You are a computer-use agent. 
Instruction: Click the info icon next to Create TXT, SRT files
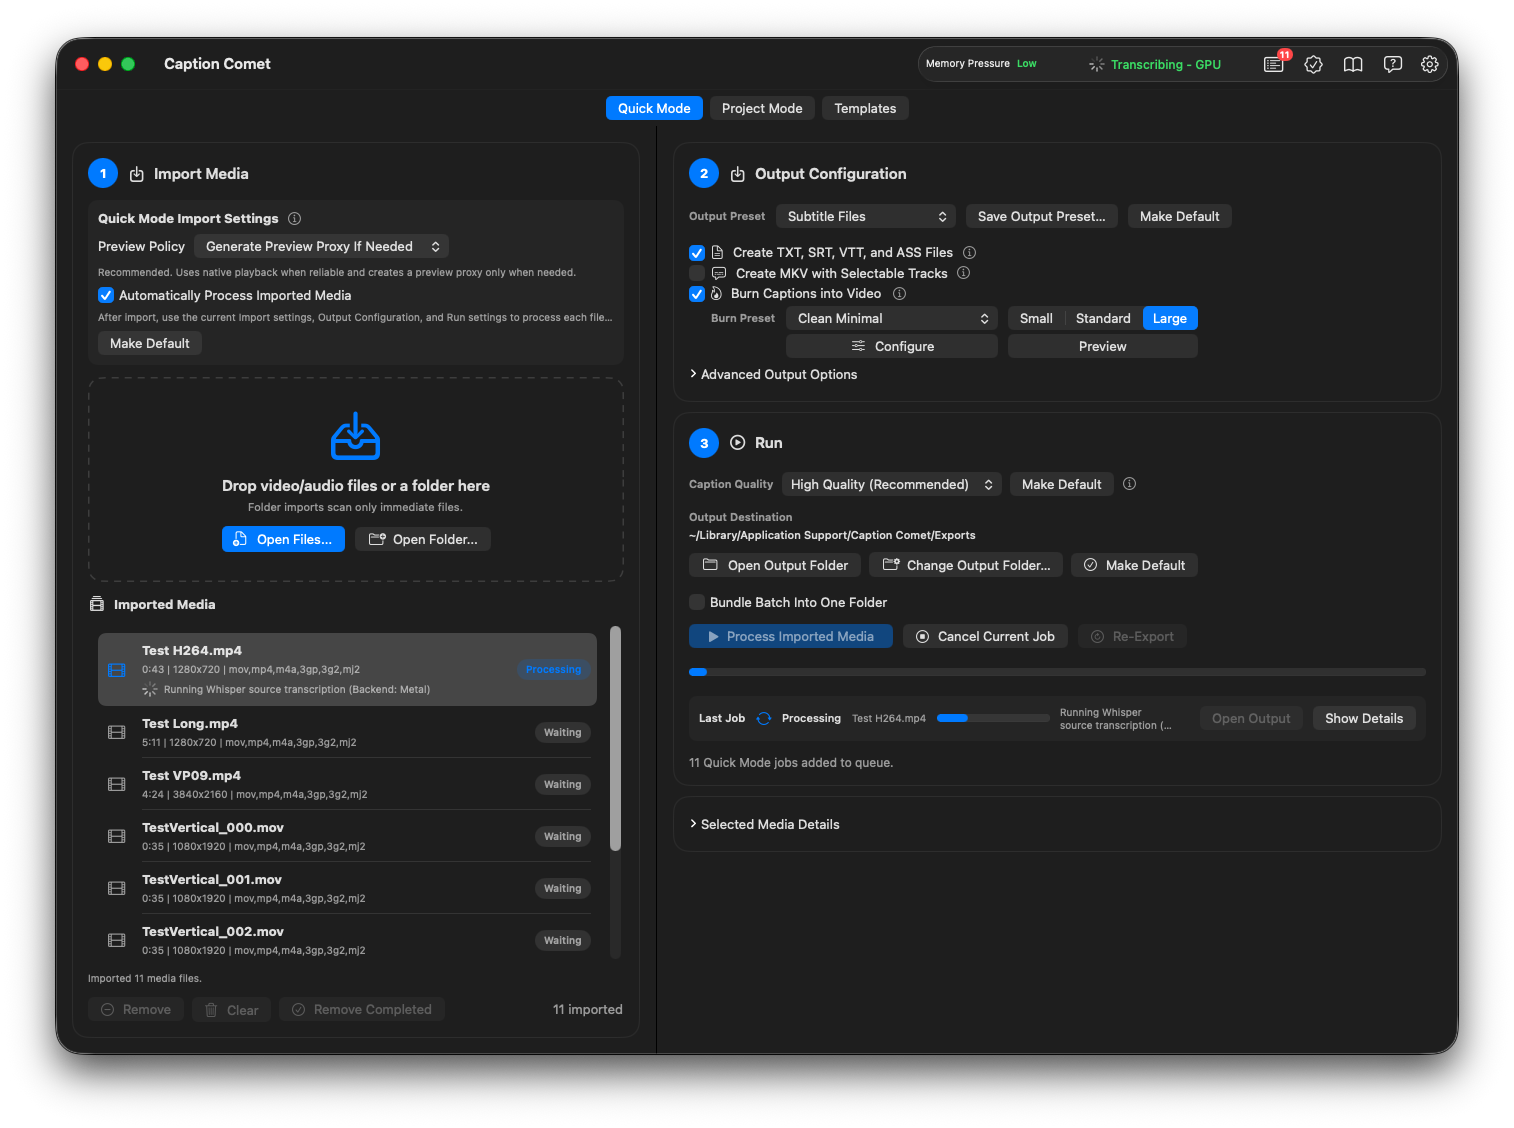pyautogui.click(x=969, y=252)
